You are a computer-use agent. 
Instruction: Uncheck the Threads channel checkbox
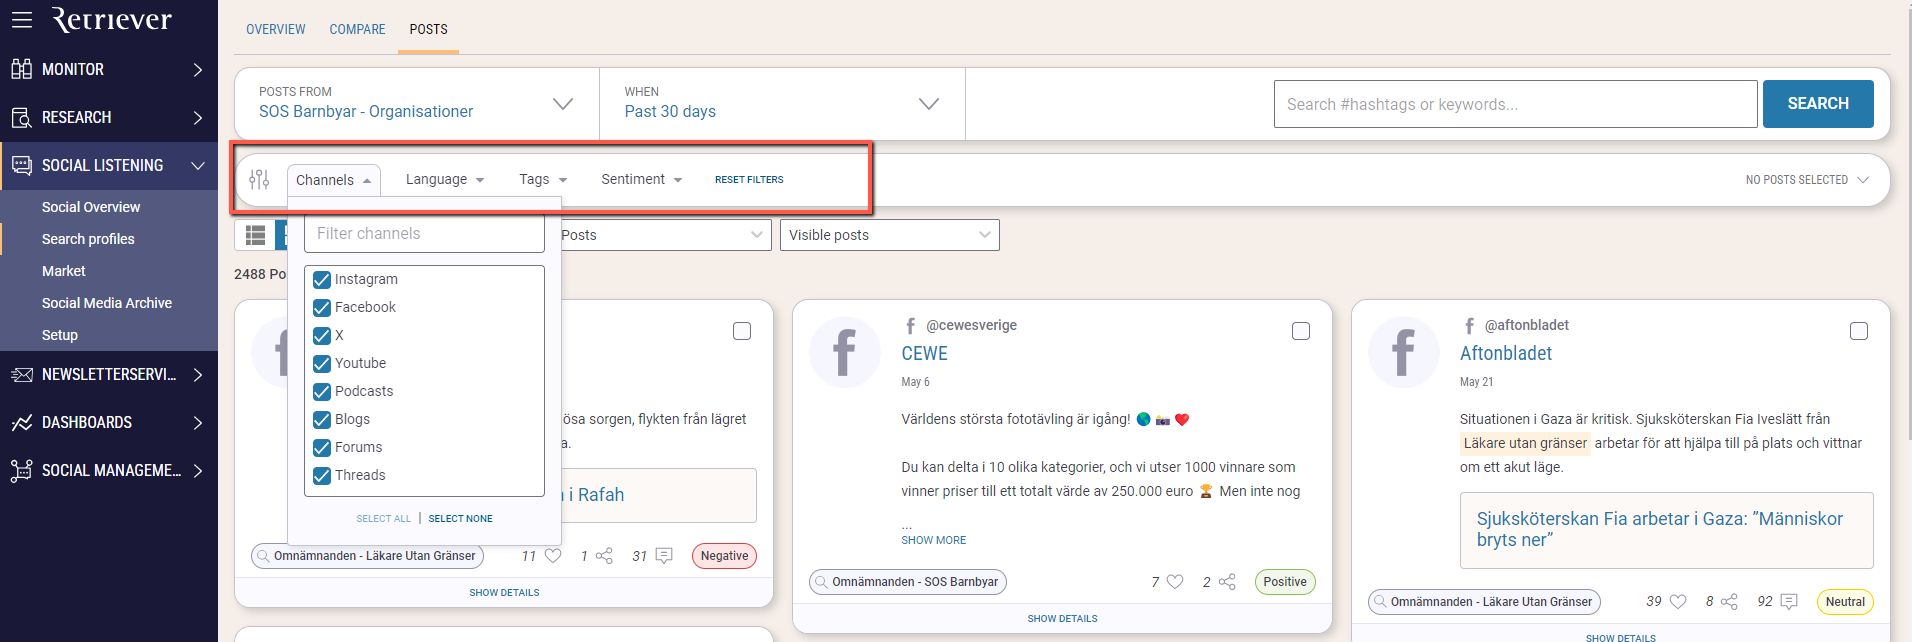(322, 475)
